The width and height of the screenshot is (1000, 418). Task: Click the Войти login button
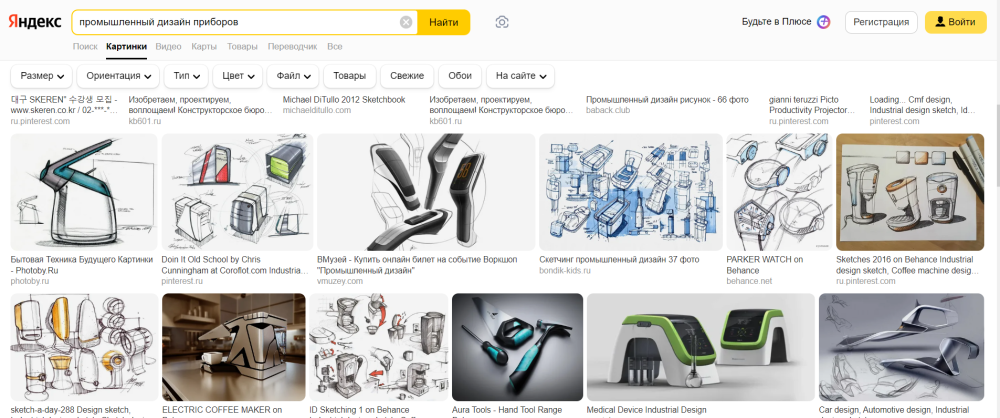pyautogui.click(x=955, y=22)
